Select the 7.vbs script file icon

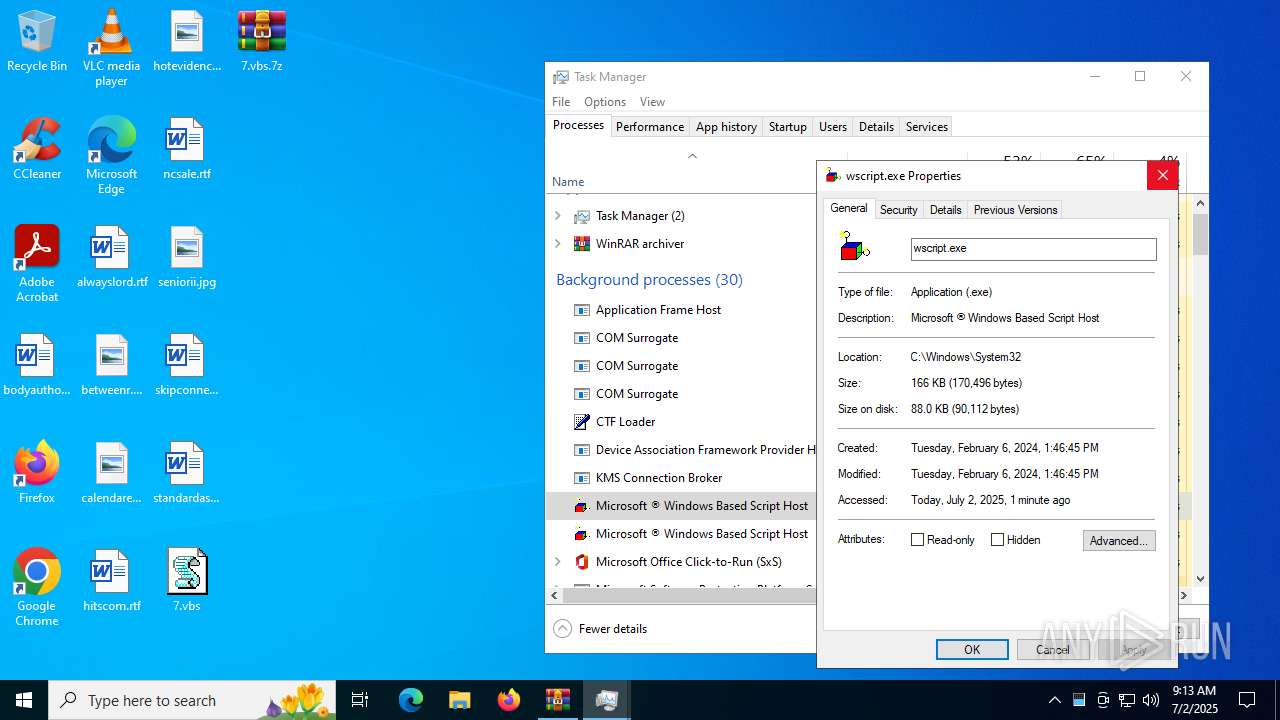click(x=187, y=581)
